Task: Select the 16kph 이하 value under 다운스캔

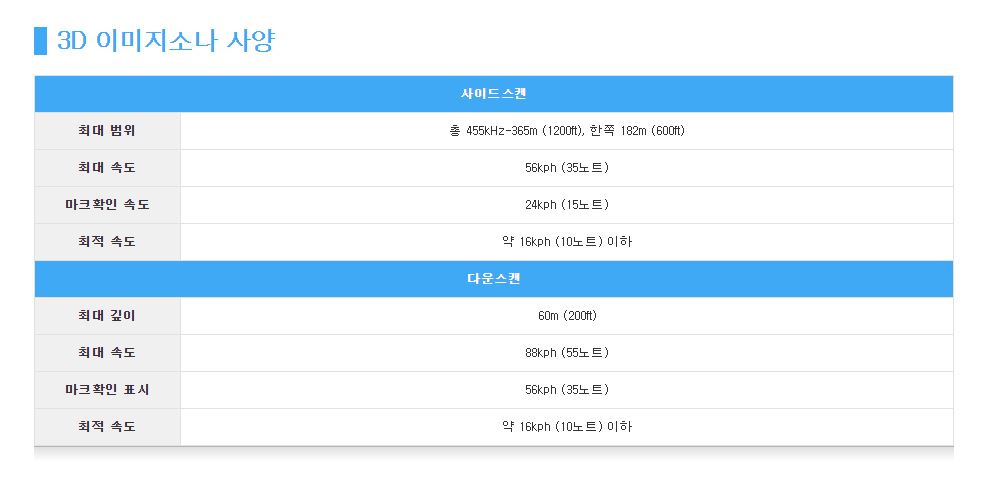Action: click(566, 427)
